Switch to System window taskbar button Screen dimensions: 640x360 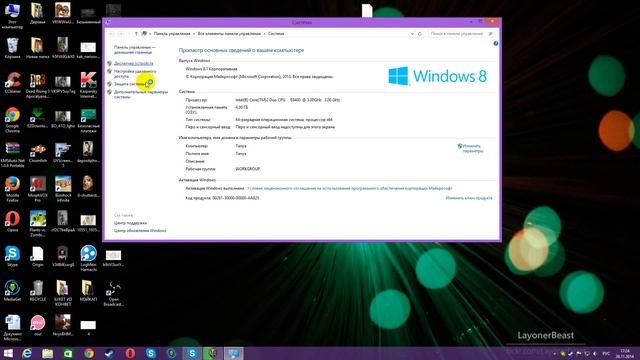click(233, 353)
